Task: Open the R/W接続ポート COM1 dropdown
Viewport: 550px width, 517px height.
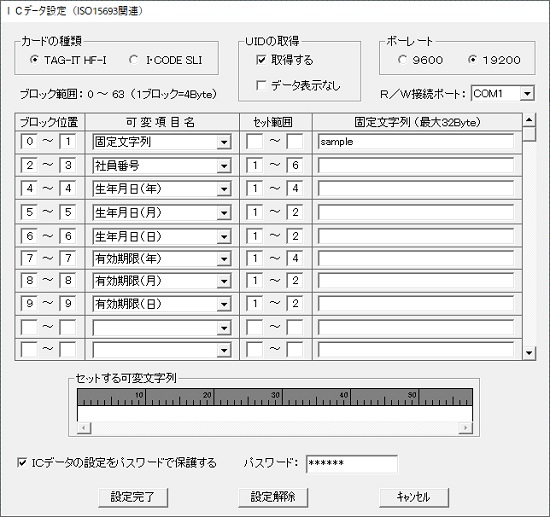Action: point(527,94)
